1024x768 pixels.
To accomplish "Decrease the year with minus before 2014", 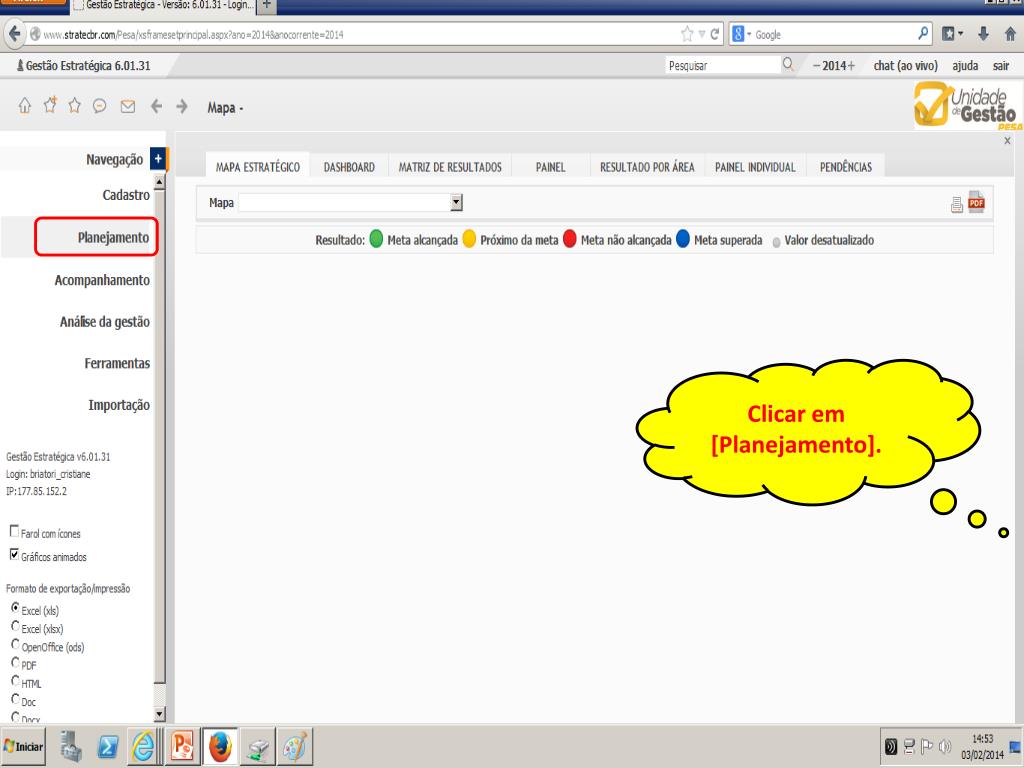I will coord(816,65).
